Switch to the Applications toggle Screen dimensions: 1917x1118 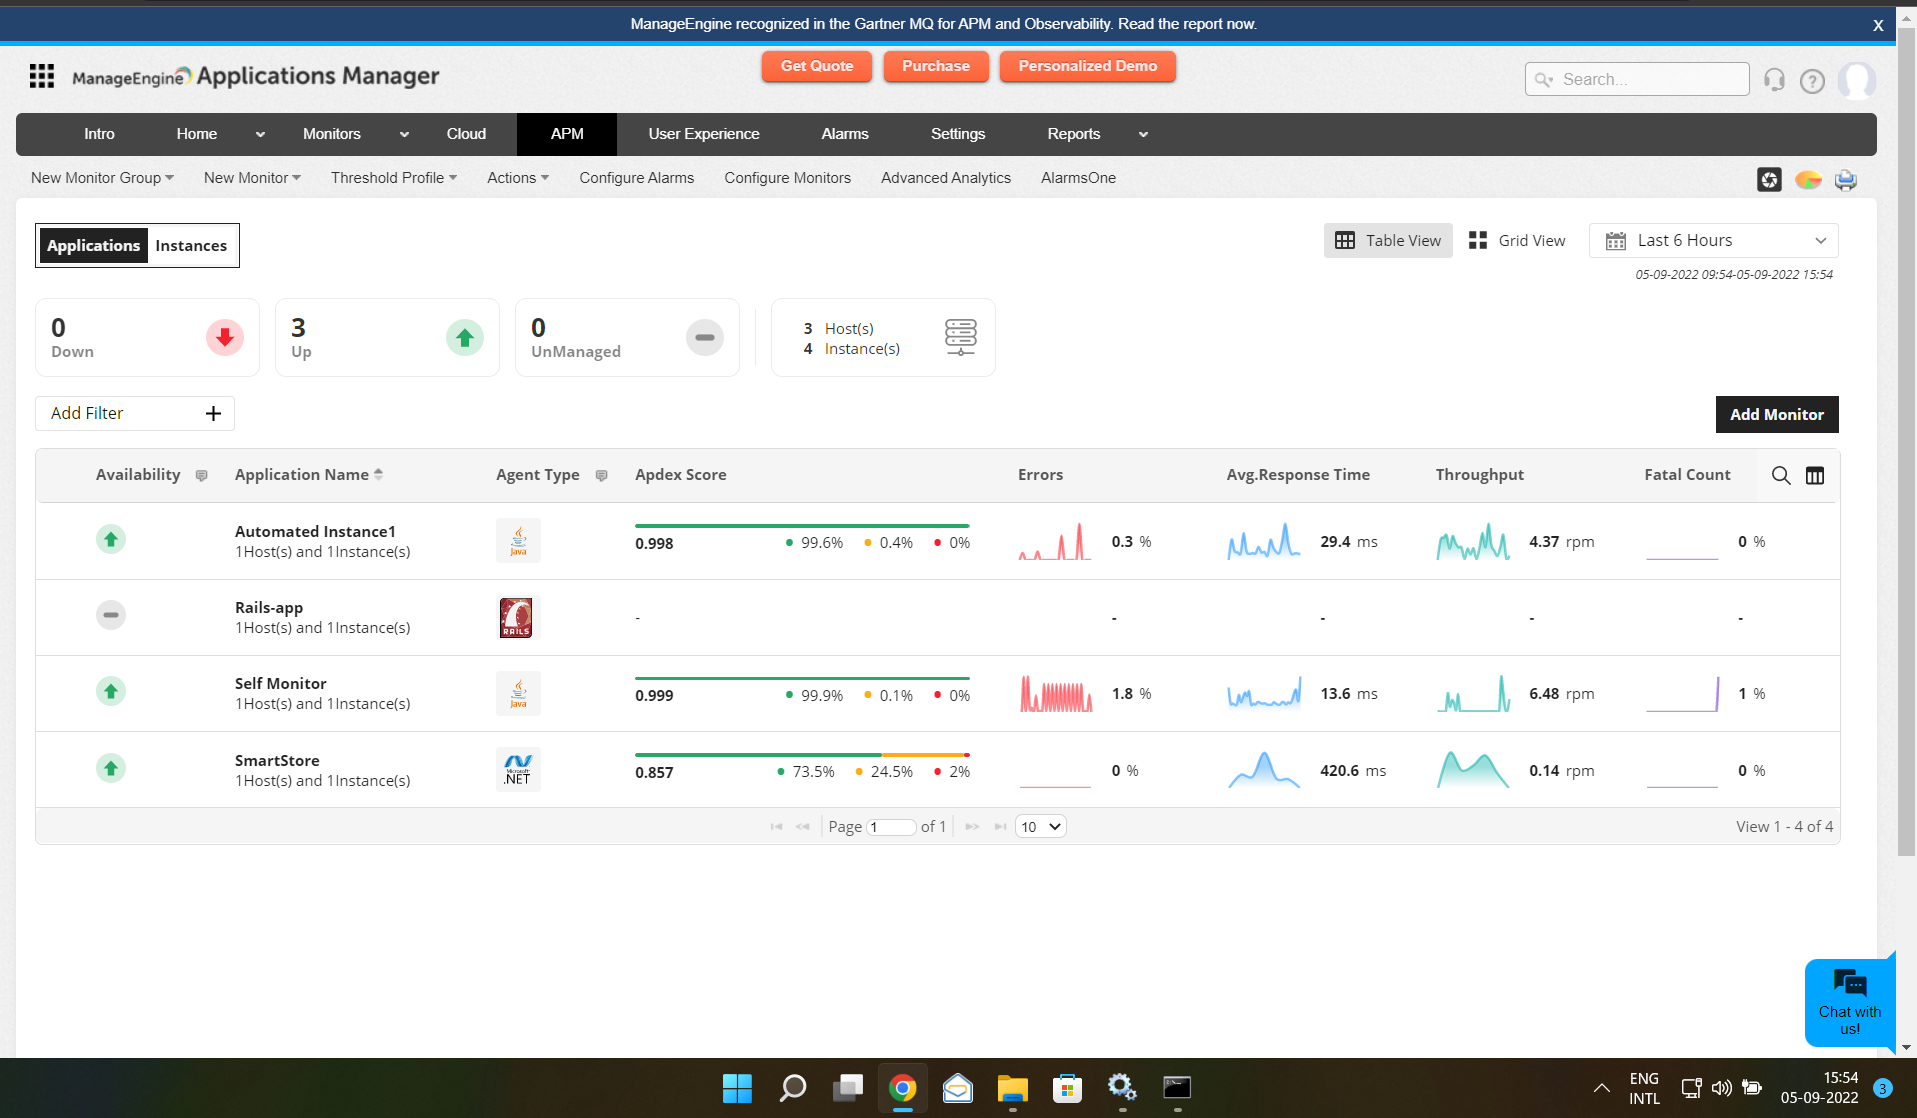93,246
